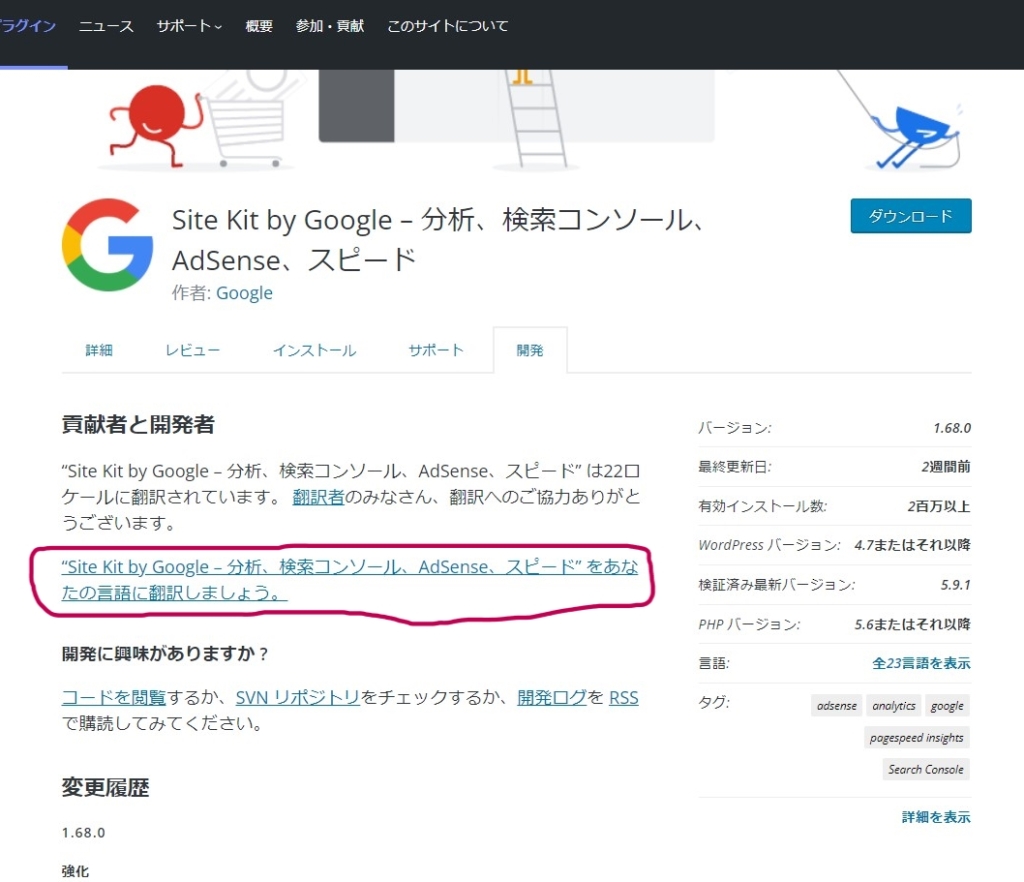Click the 開発に興味がありますか？ heading
1024x882 pixels.
[x=165, y=654]
